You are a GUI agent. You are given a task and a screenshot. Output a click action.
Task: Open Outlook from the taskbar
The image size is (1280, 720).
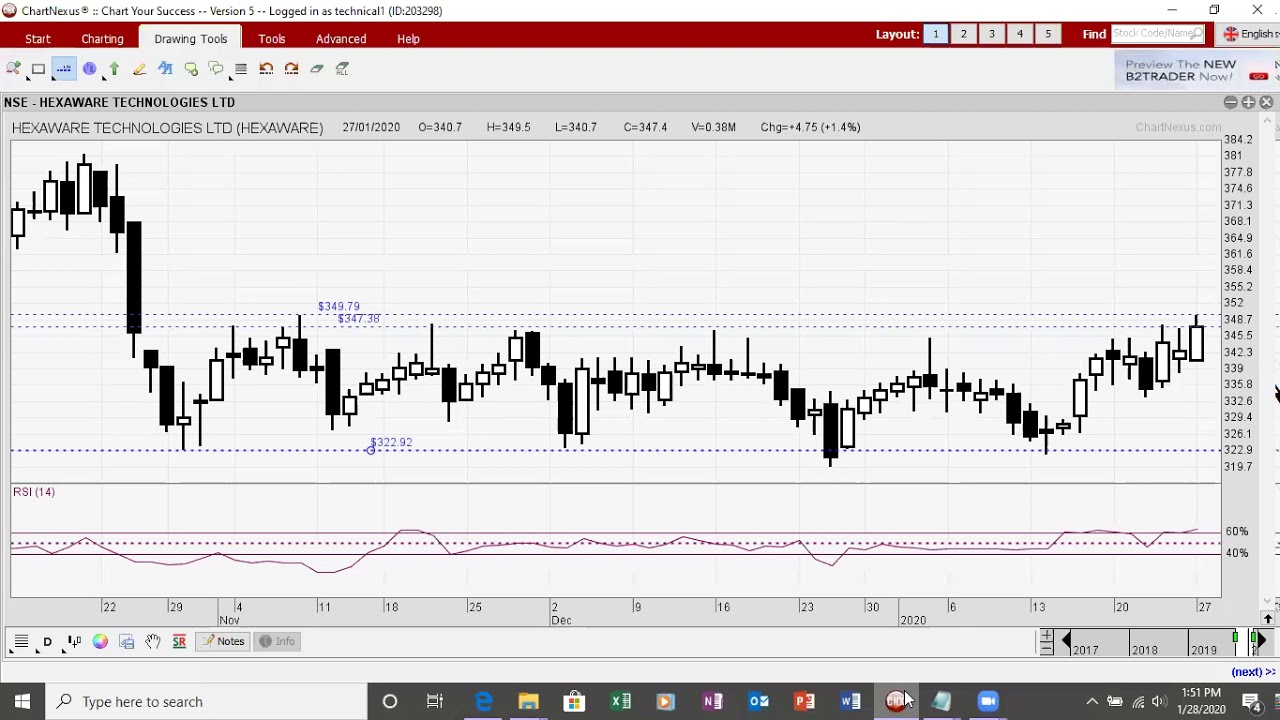(x=758, y=702)
